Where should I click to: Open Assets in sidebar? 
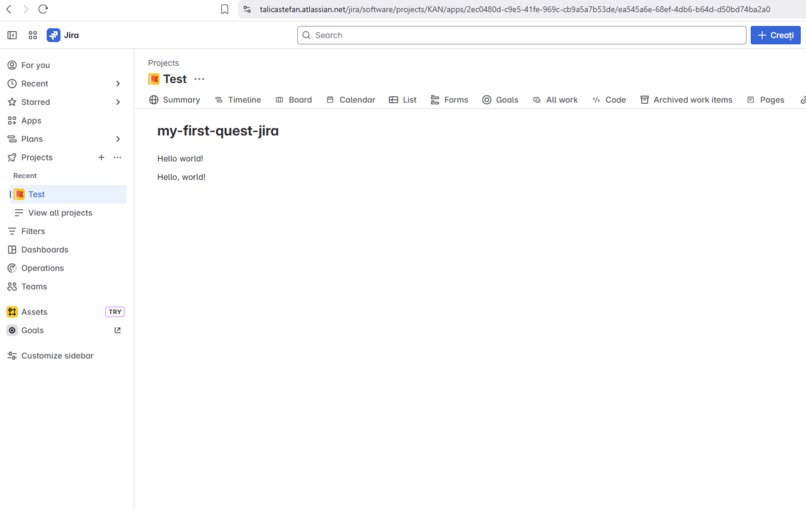click(x=34, y=312)
